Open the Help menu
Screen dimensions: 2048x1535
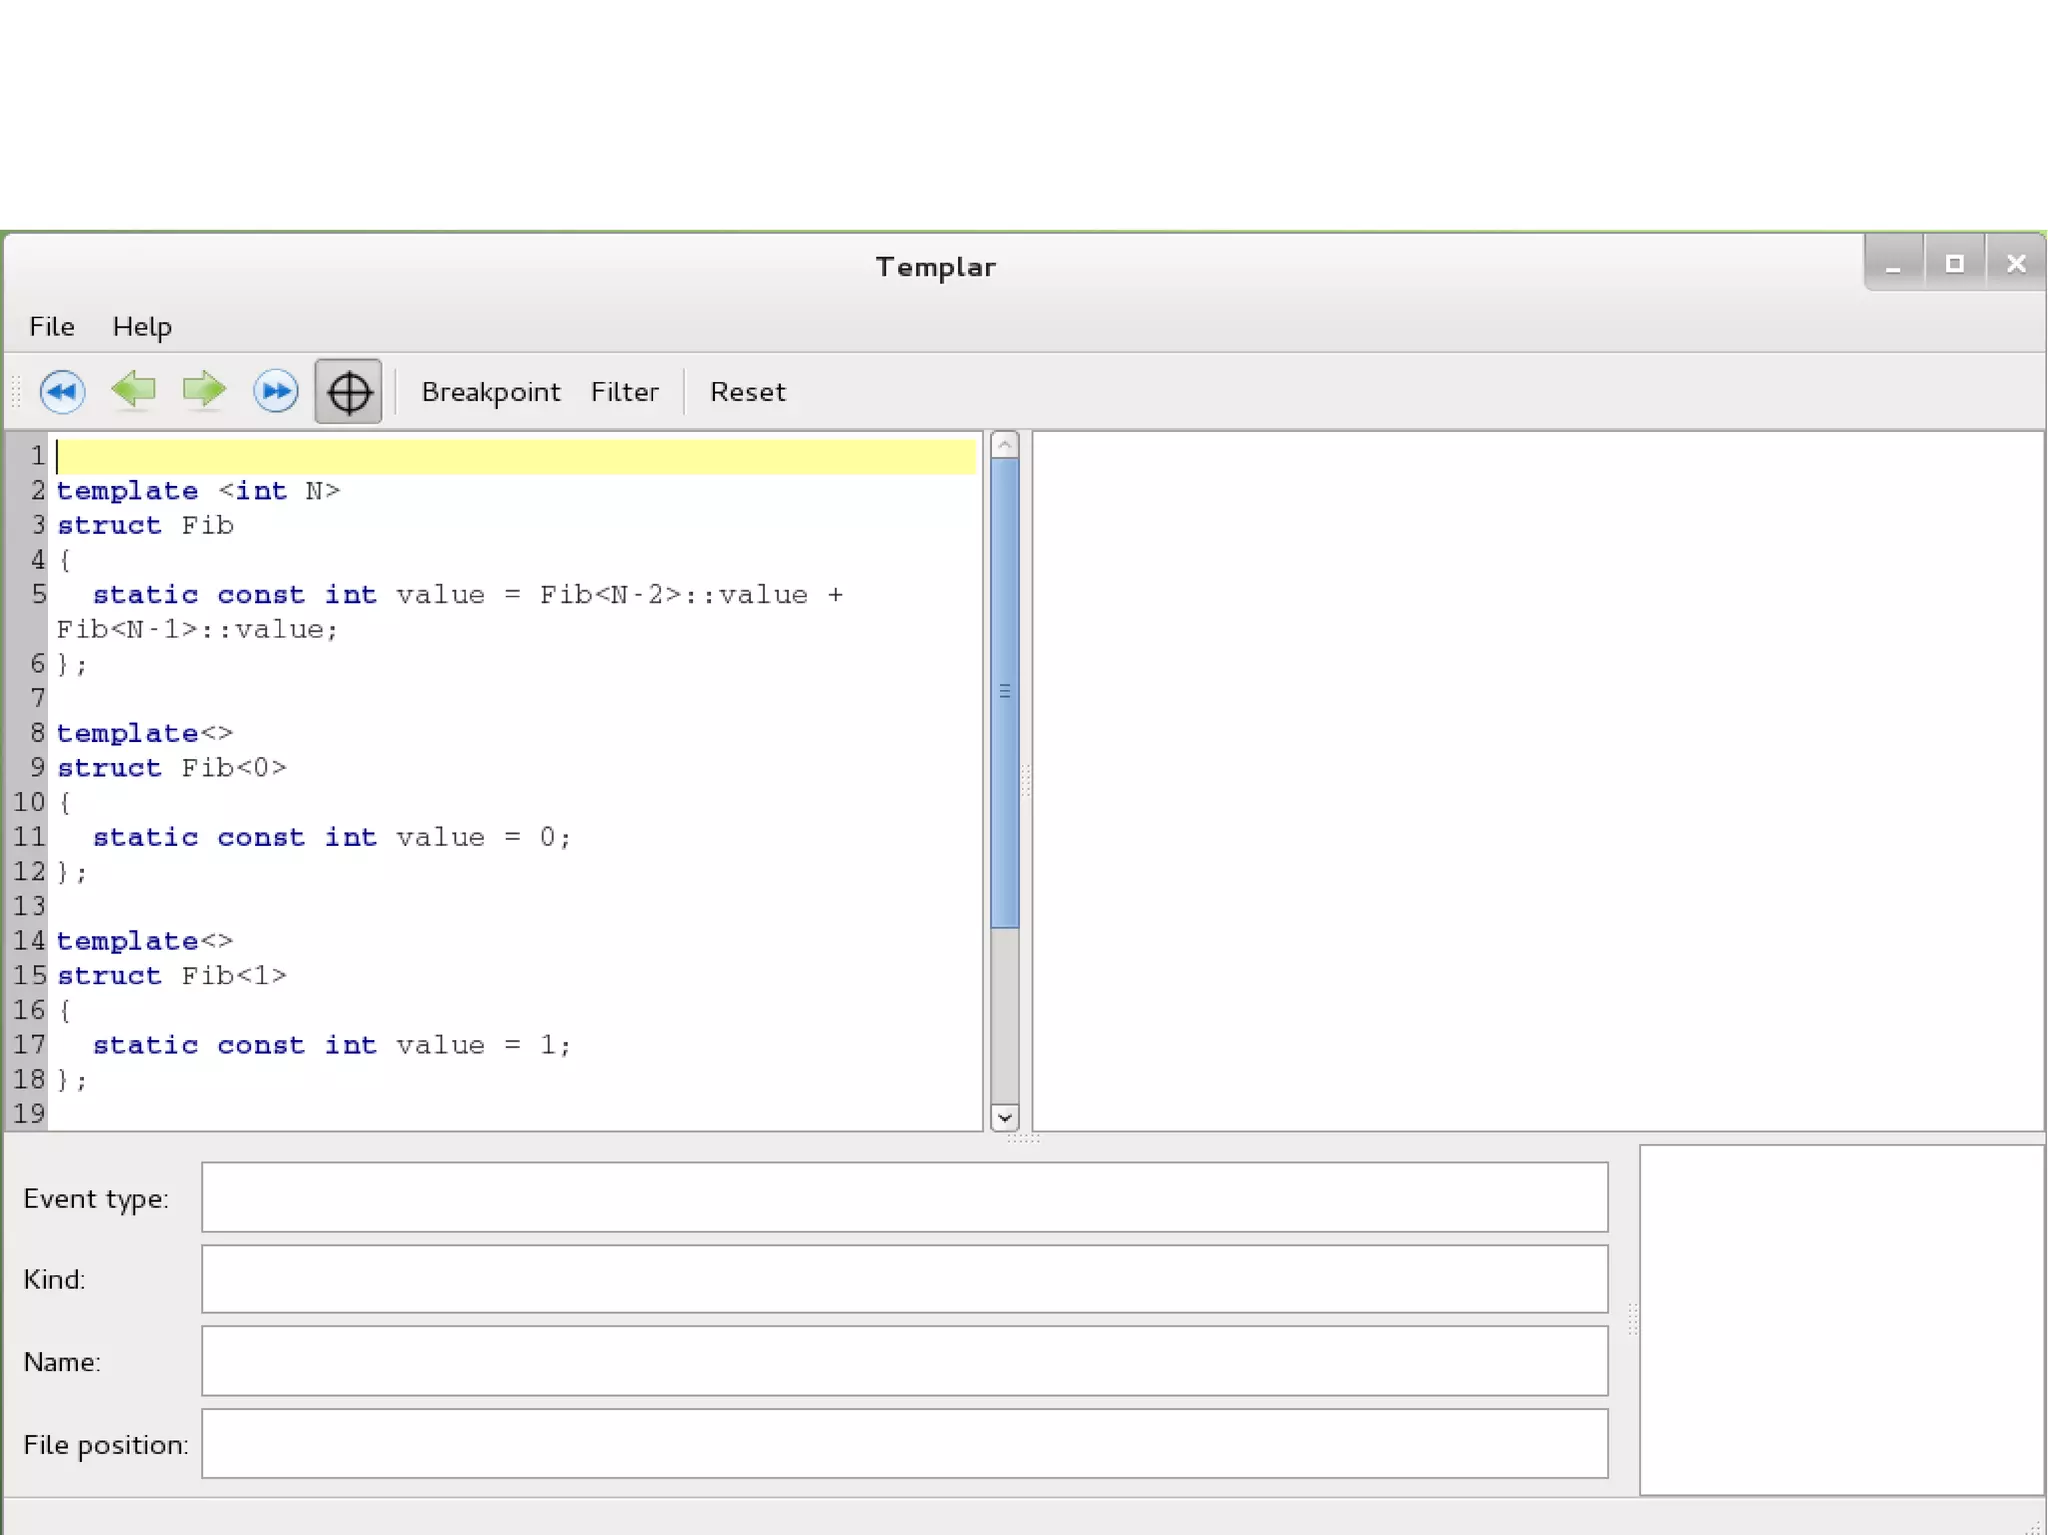(x=141, y=327)
